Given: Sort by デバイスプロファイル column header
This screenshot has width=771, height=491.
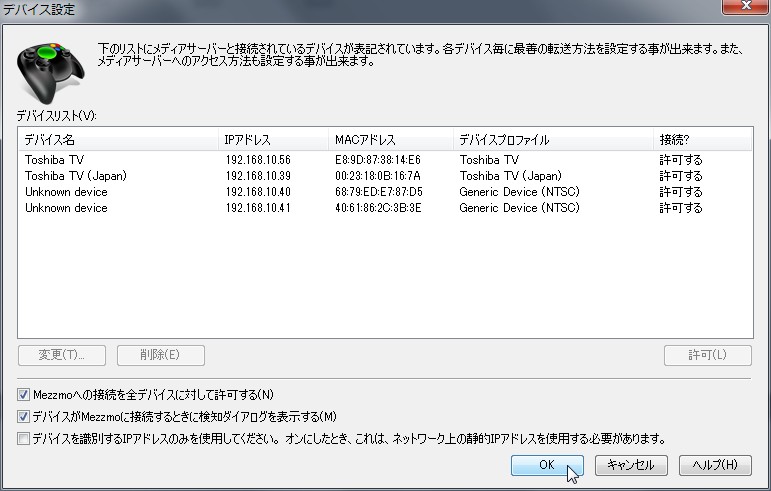Looking at the screenshot, I should [x=553, y=140].
